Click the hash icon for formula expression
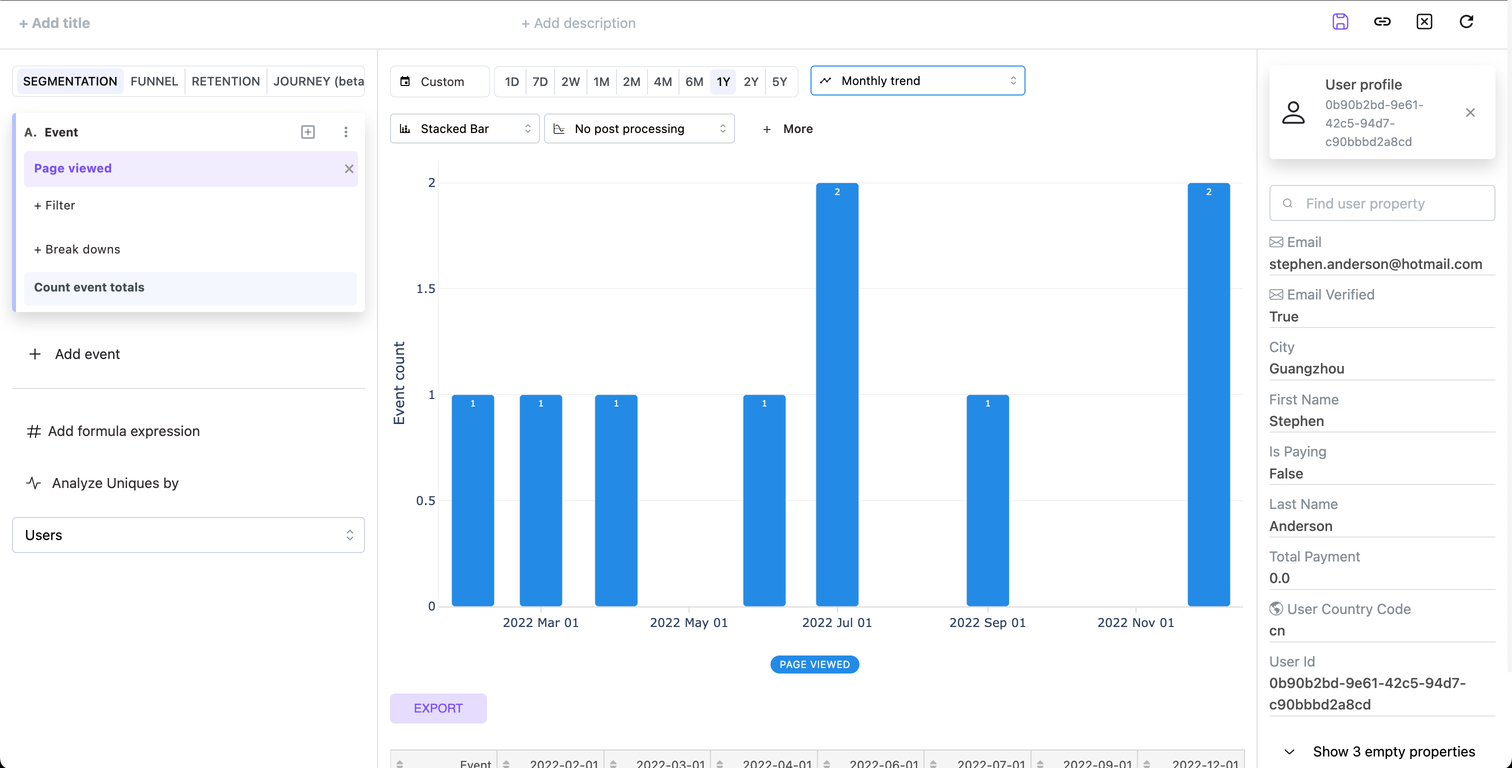This screenshot has width=1512, height=768. coord(34,431)
